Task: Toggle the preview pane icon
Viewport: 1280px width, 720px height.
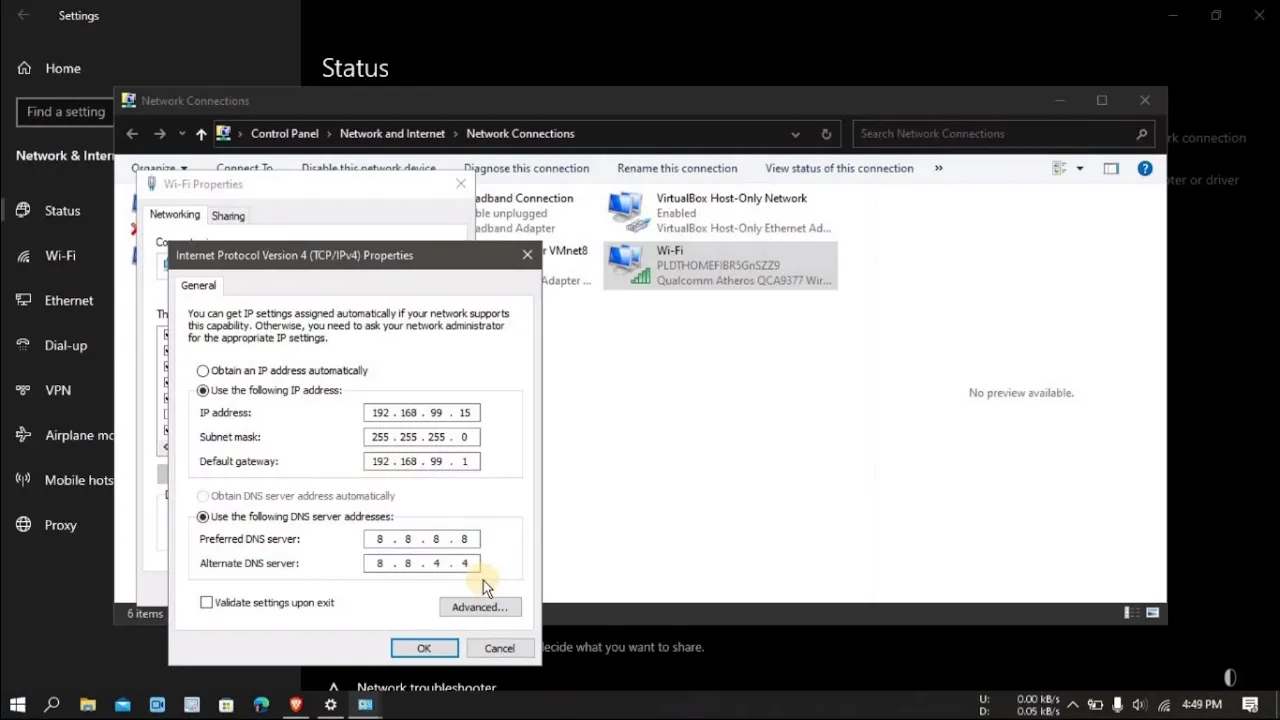Action: point(1111,168)
